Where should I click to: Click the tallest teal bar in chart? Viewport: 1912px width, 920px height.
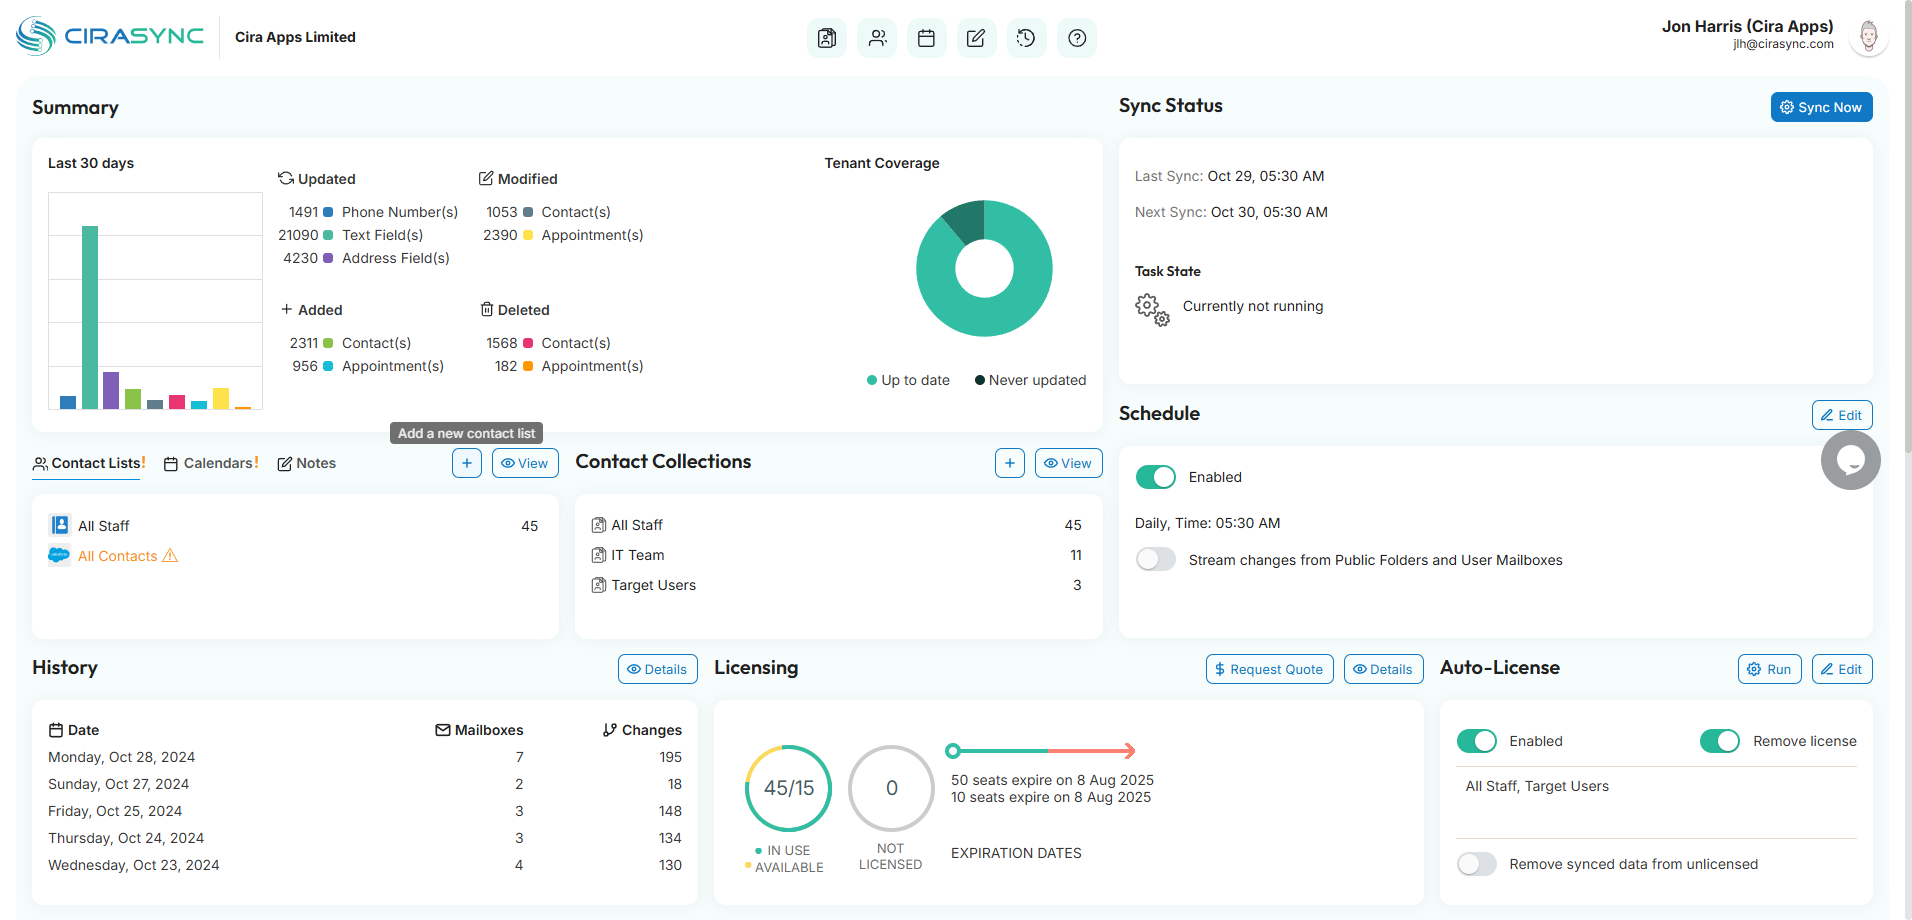pyautogui.click(x=90, y=317)
